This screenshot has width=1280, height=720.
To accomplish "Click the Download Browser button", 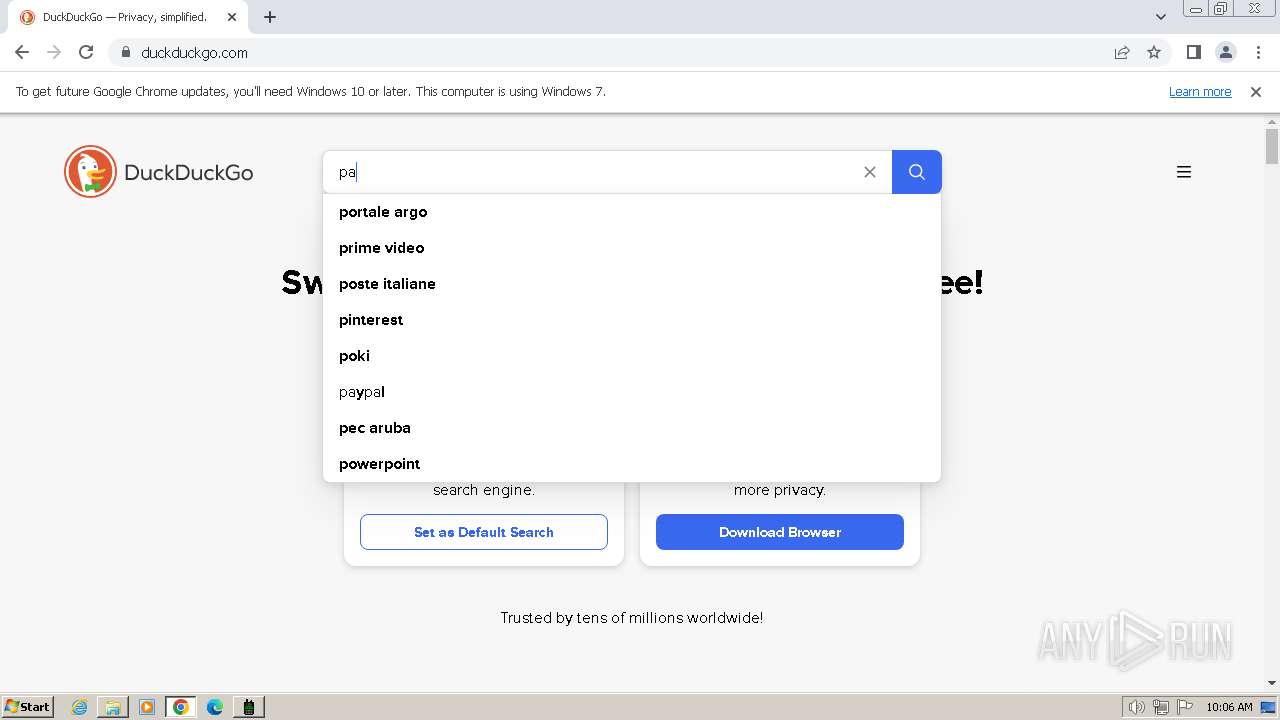I will 780,532.
